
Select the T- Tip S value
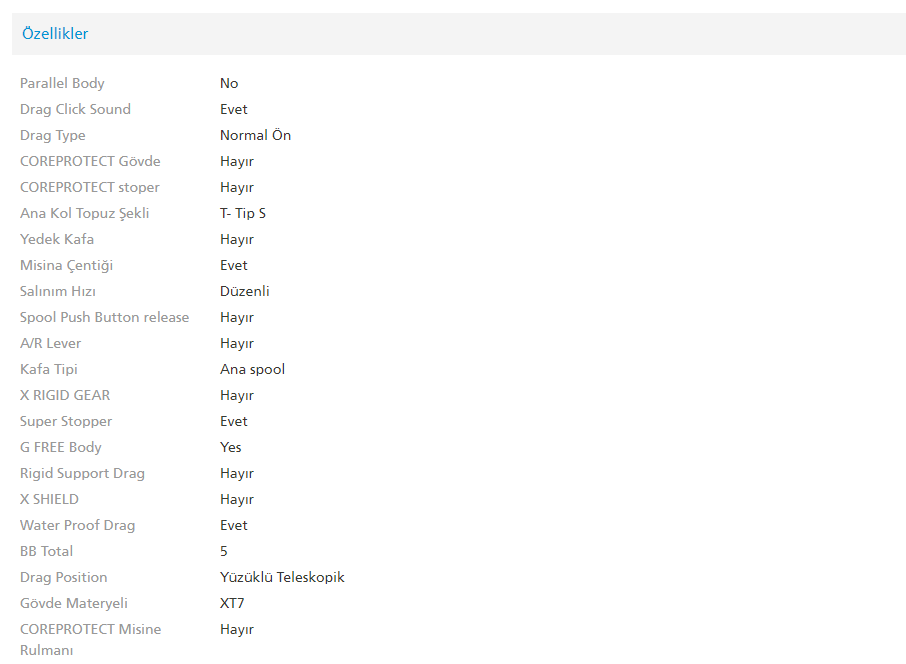coord(243,213)
